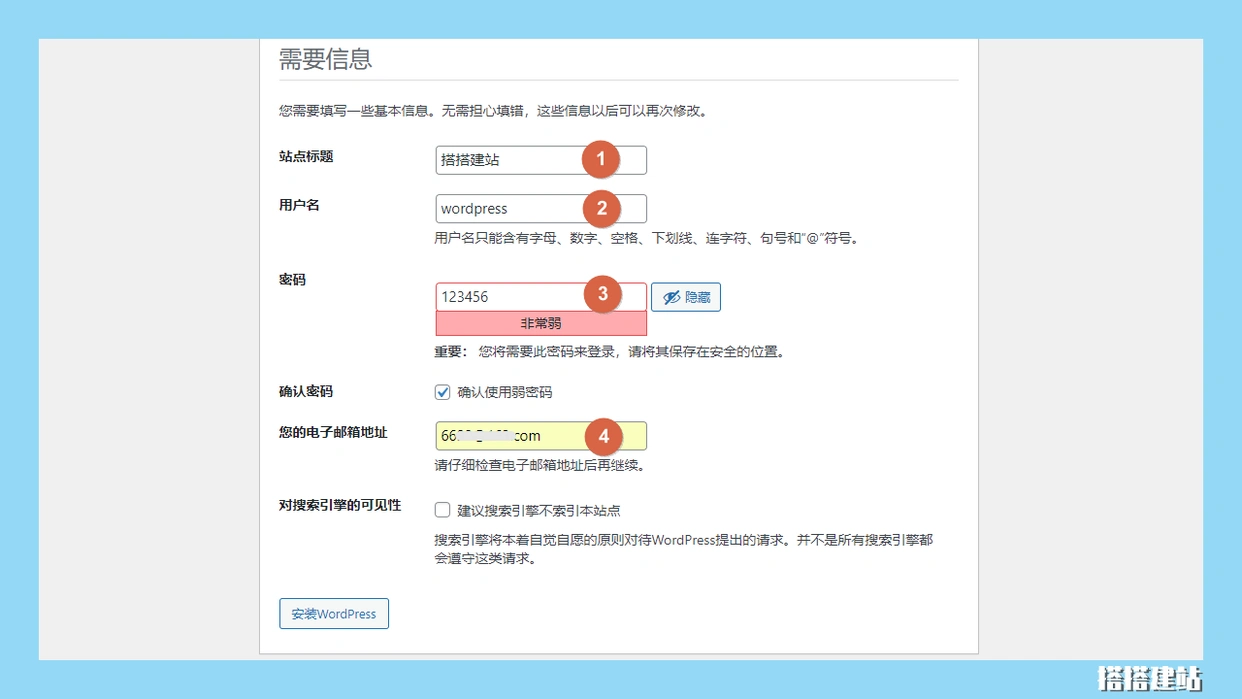Focus the 站点标题 input containing 搭搭建站
The image size is (1242, 699).
click(x=505, y=160)
